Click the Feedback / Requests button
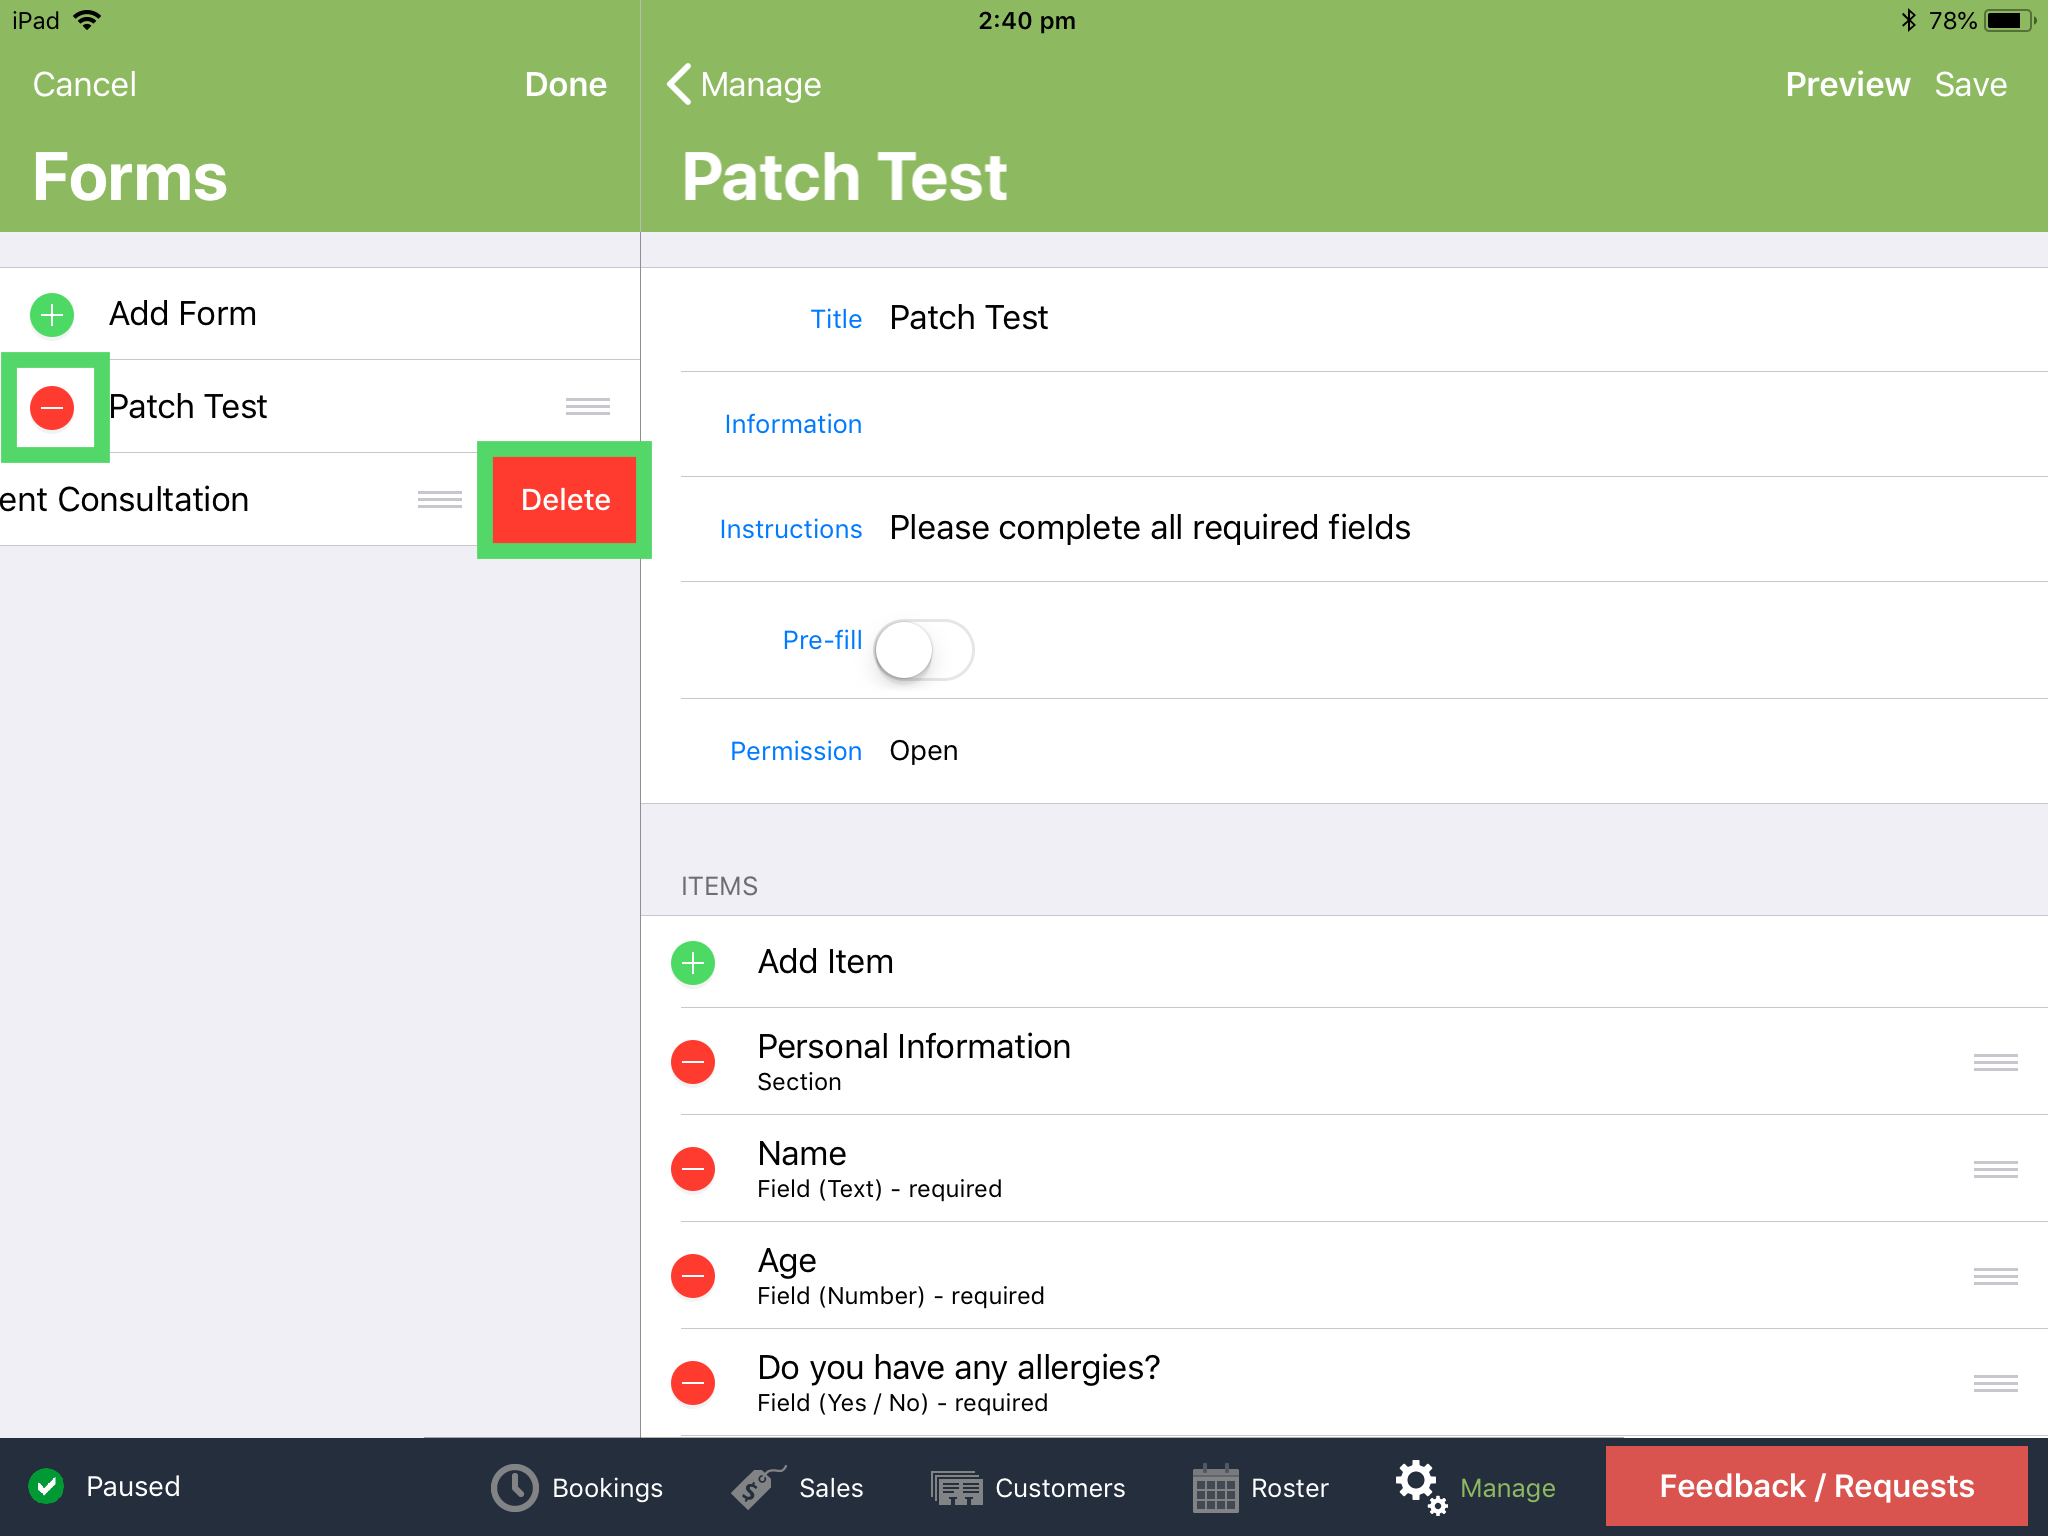The image size is (2048, 1536). (x=1816, y=1486)
